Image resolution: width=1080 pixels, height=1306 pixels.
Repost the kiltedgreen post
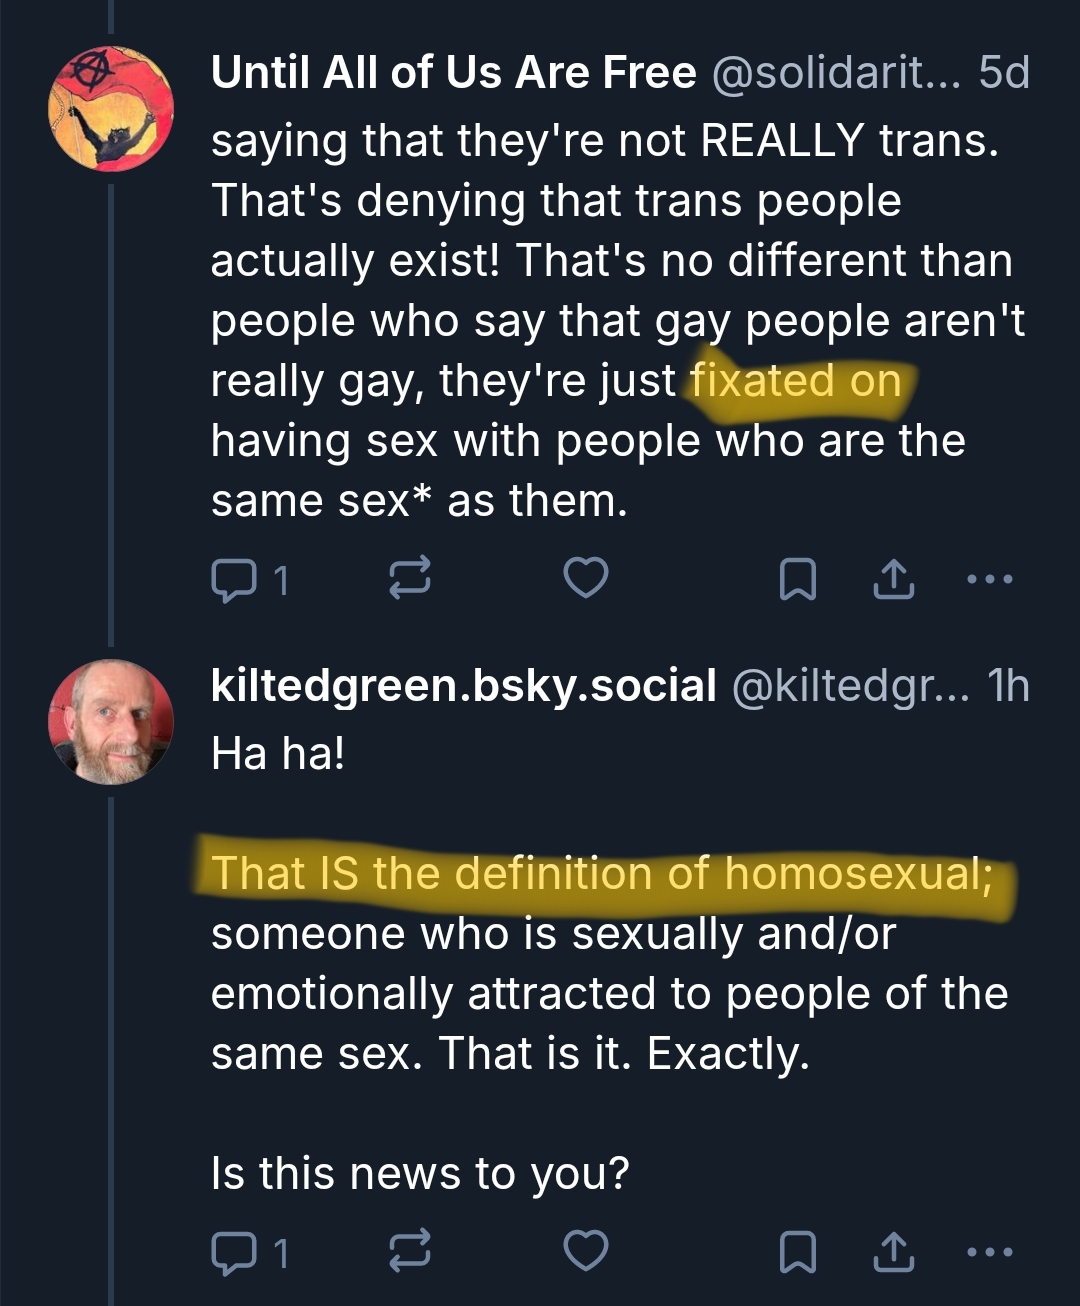pyautogui.click(x=410, y=1251)
